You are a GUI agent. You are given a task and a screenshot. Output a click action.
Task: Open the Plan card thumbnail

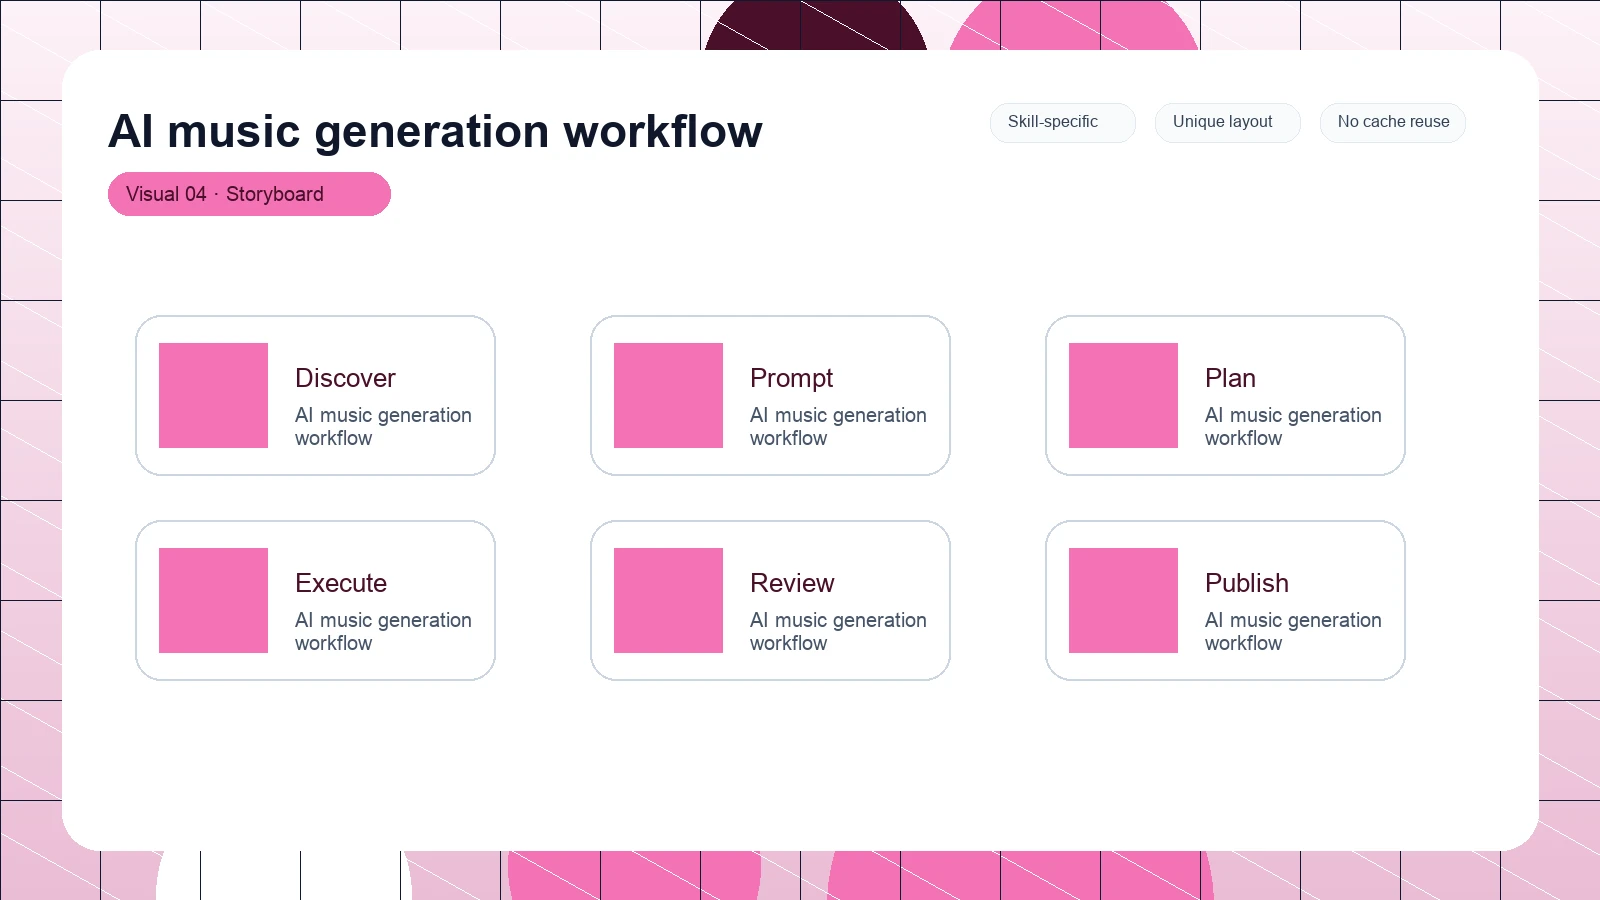pyautogui.click(x=1123, y=395)
